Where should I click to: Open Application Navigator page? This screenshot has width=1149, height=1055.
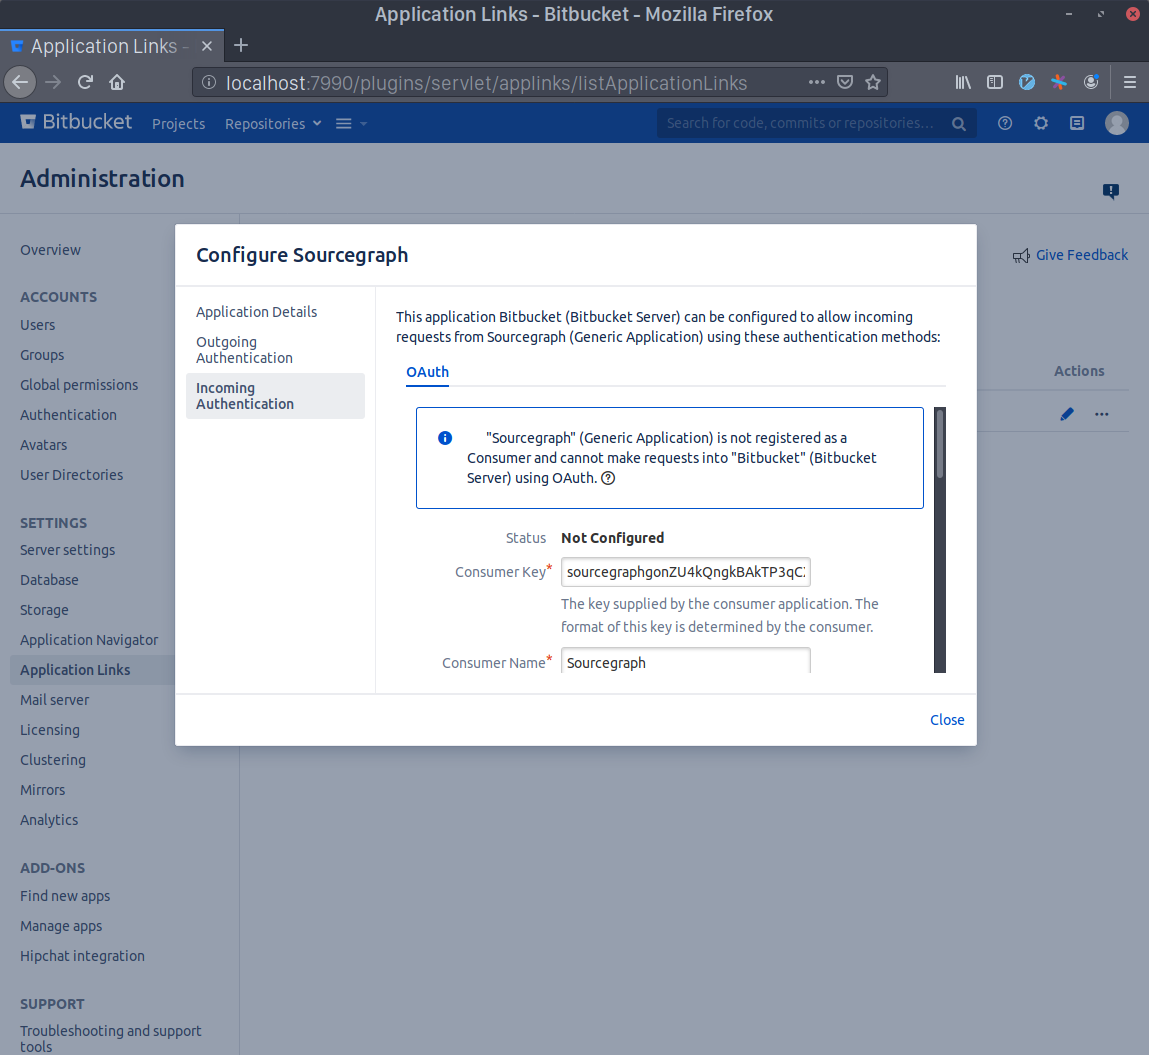pos(89,640)
